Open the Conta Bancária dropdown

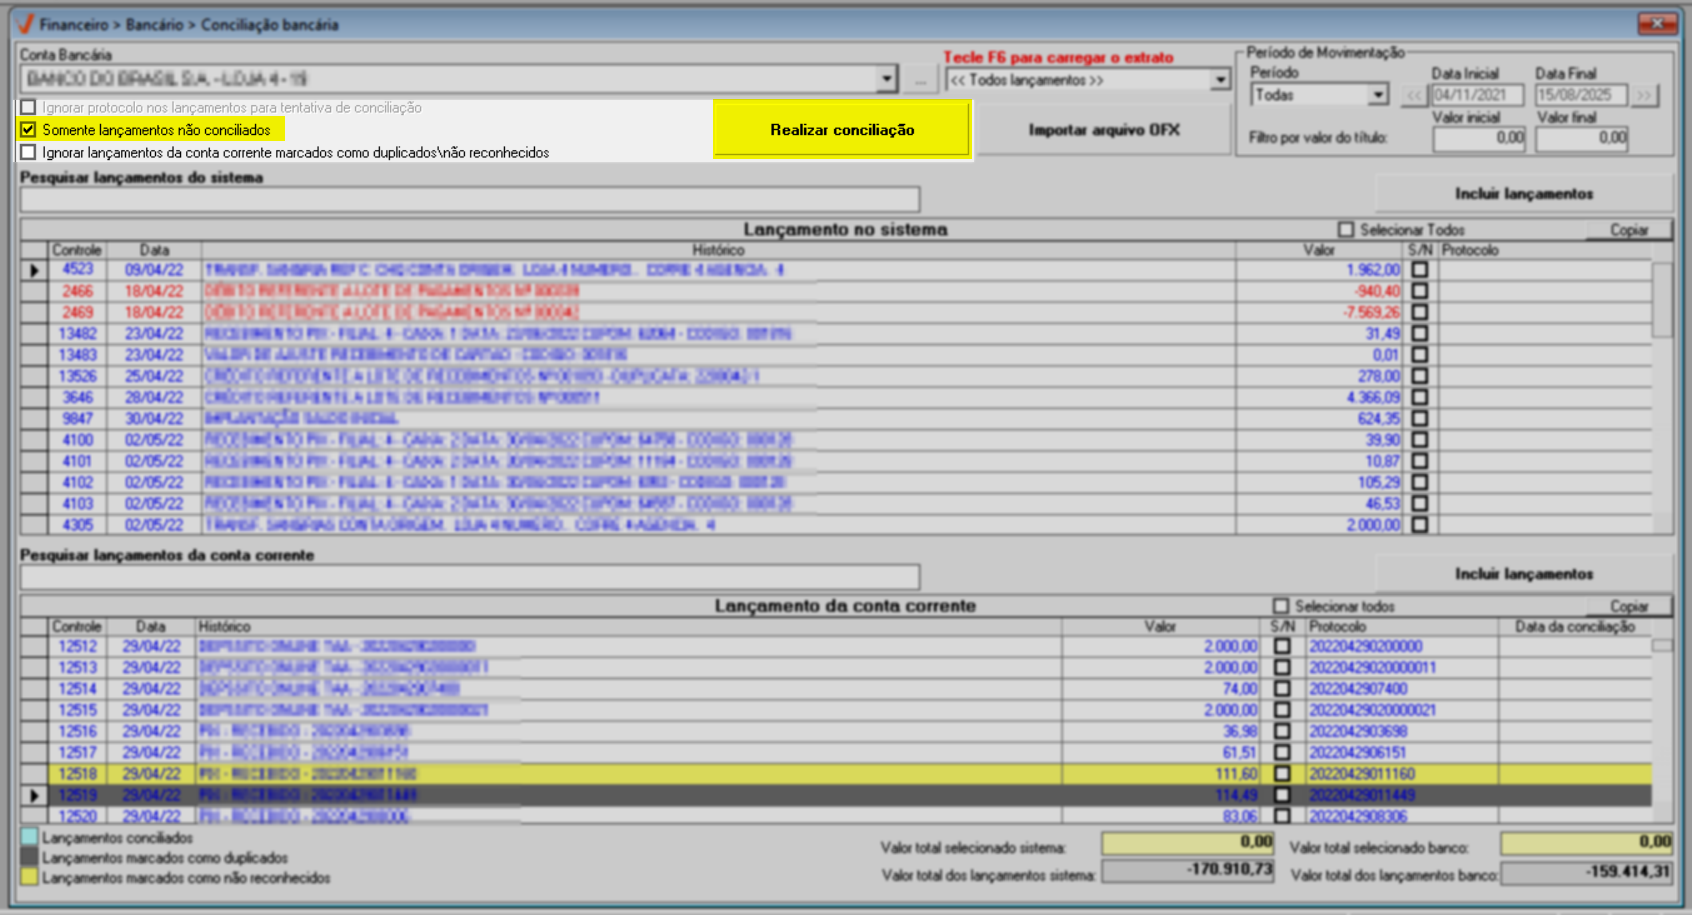886,80
